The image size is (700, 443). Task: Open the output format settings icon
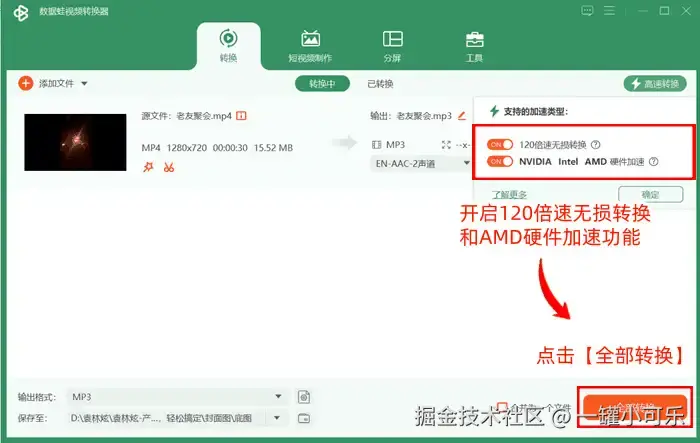[x=304, y=397]
